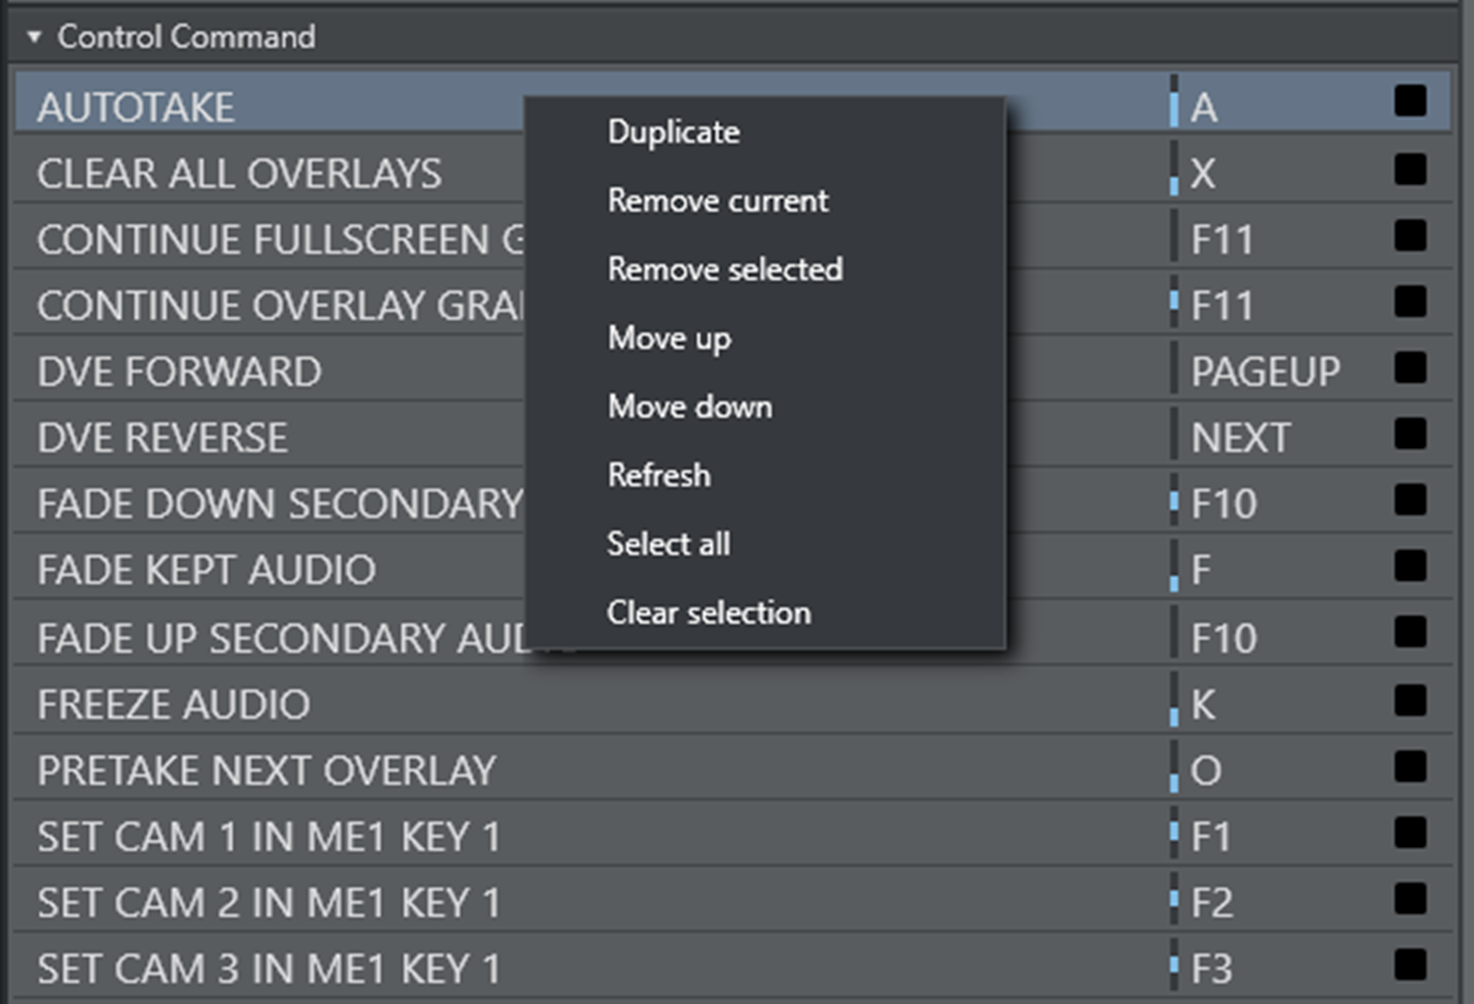The width and height of the screenshot is (1474, 1004).
Task: Choose Move down menu option
Action: (x=689, y=407)
